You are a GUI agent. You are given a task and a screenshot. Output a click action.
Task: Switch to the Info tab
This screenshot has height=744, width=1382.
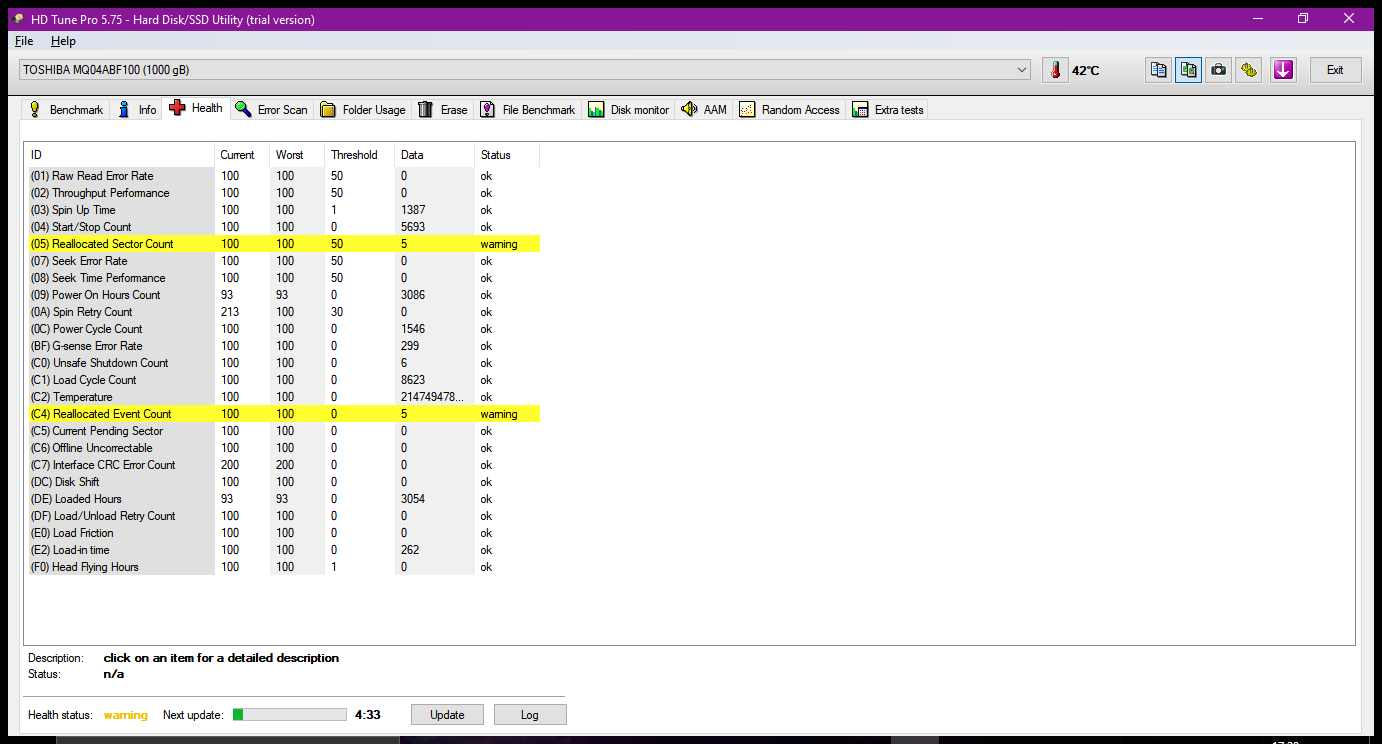point(137,110)
